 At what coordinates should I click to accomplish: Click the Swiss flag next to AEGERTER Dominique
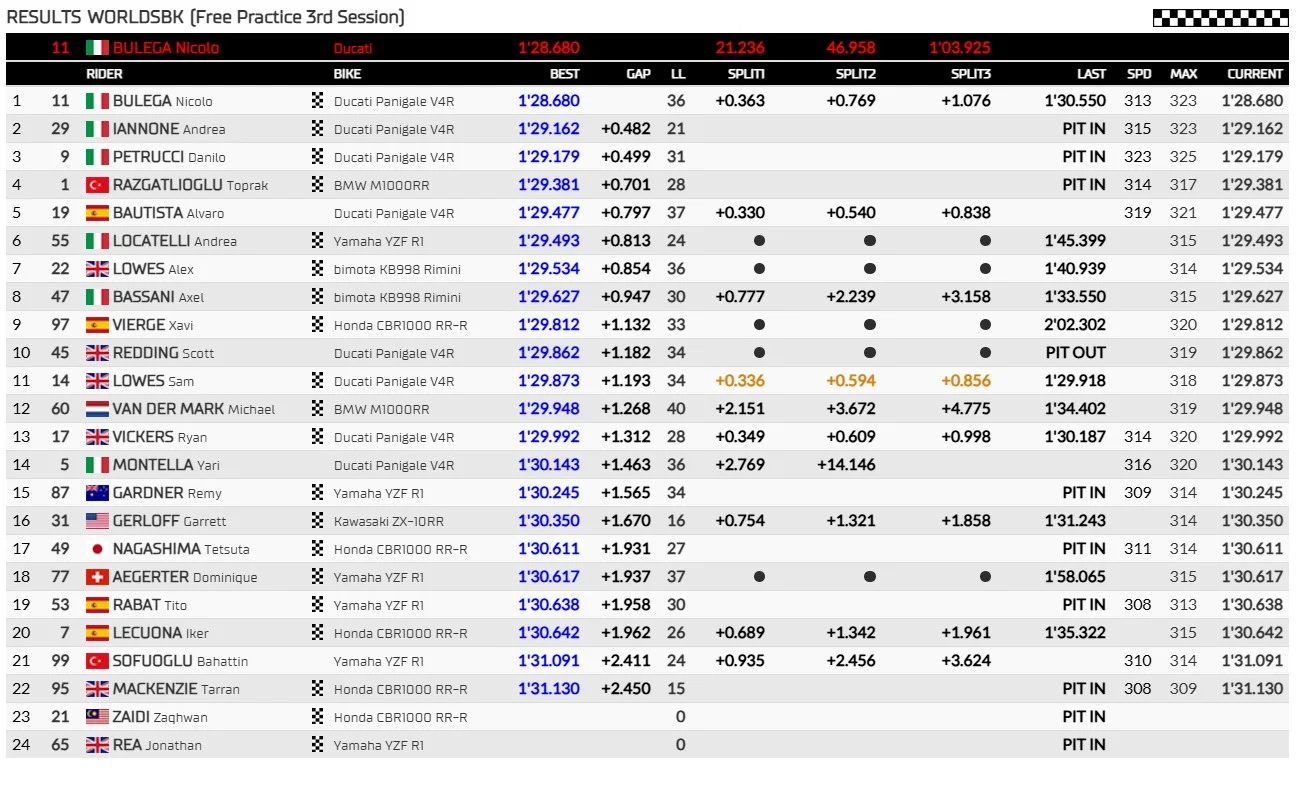[x=97, y=577]
